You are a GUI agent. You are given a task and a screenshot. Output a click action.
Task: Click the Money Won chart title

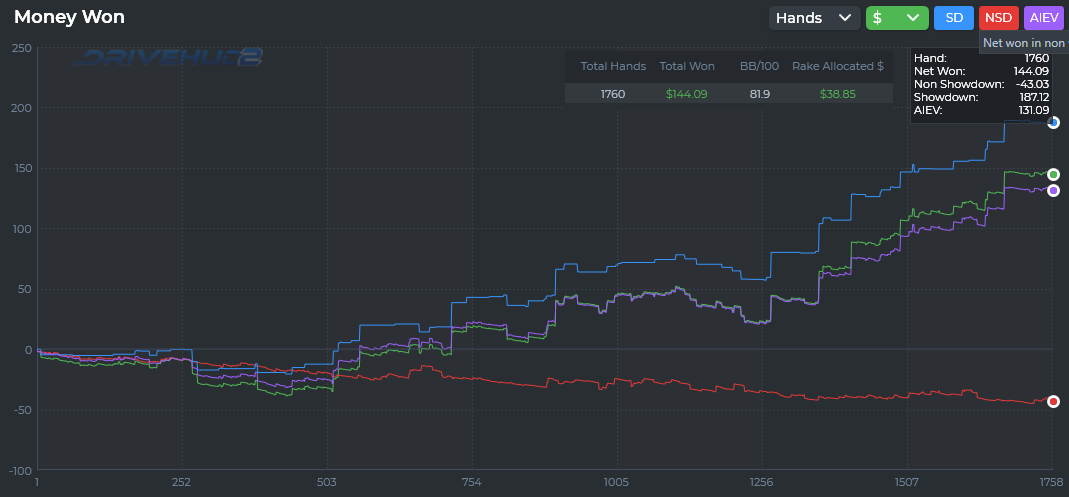tap(70, 17)
